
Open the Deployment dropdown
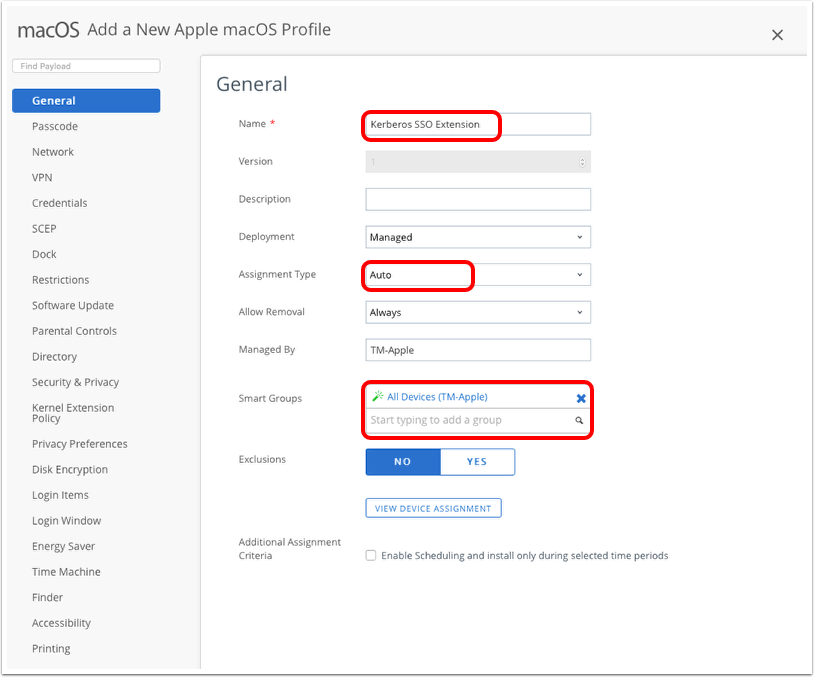478,237
